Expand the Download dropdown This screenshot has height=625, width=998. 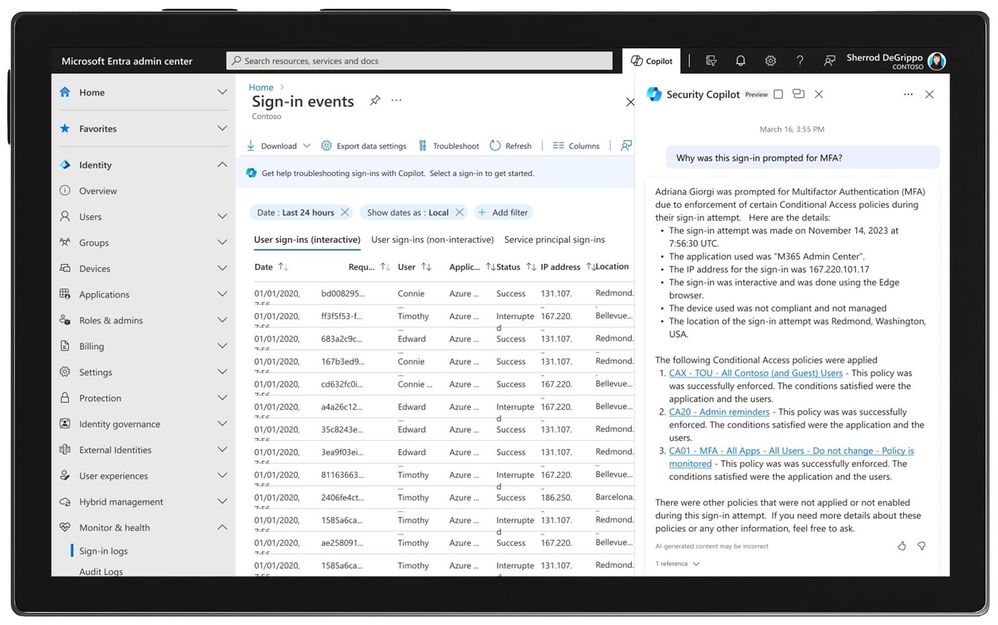[306, 146]
